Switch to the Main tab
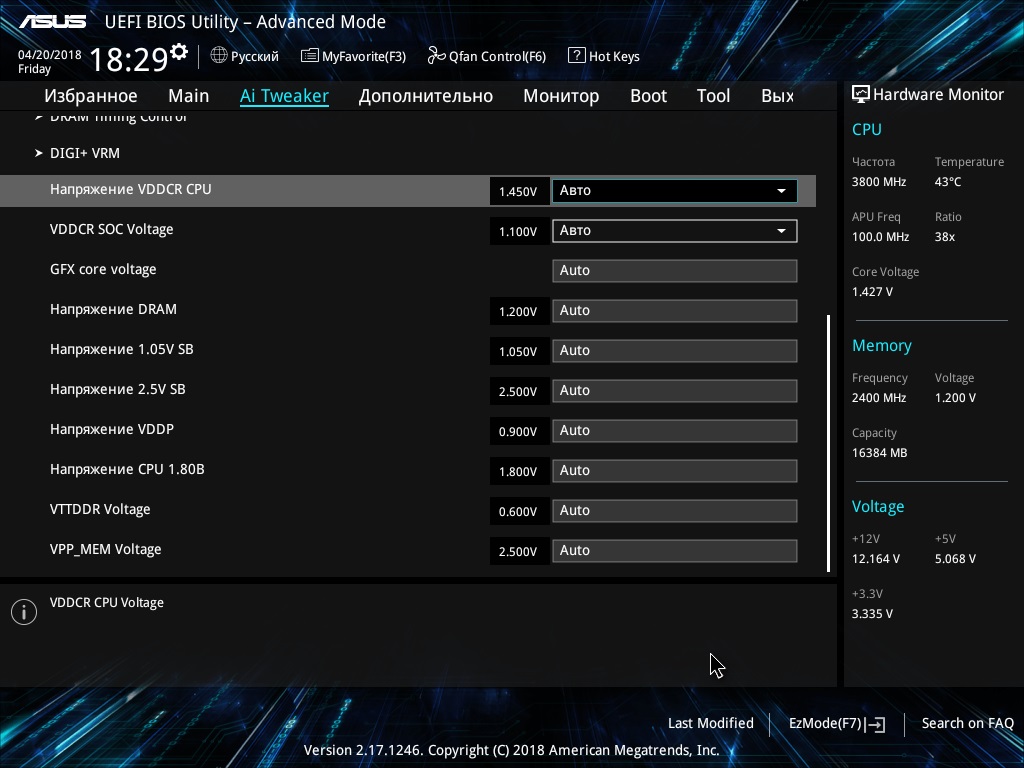1024x768 pixels. tap(189, 95)
